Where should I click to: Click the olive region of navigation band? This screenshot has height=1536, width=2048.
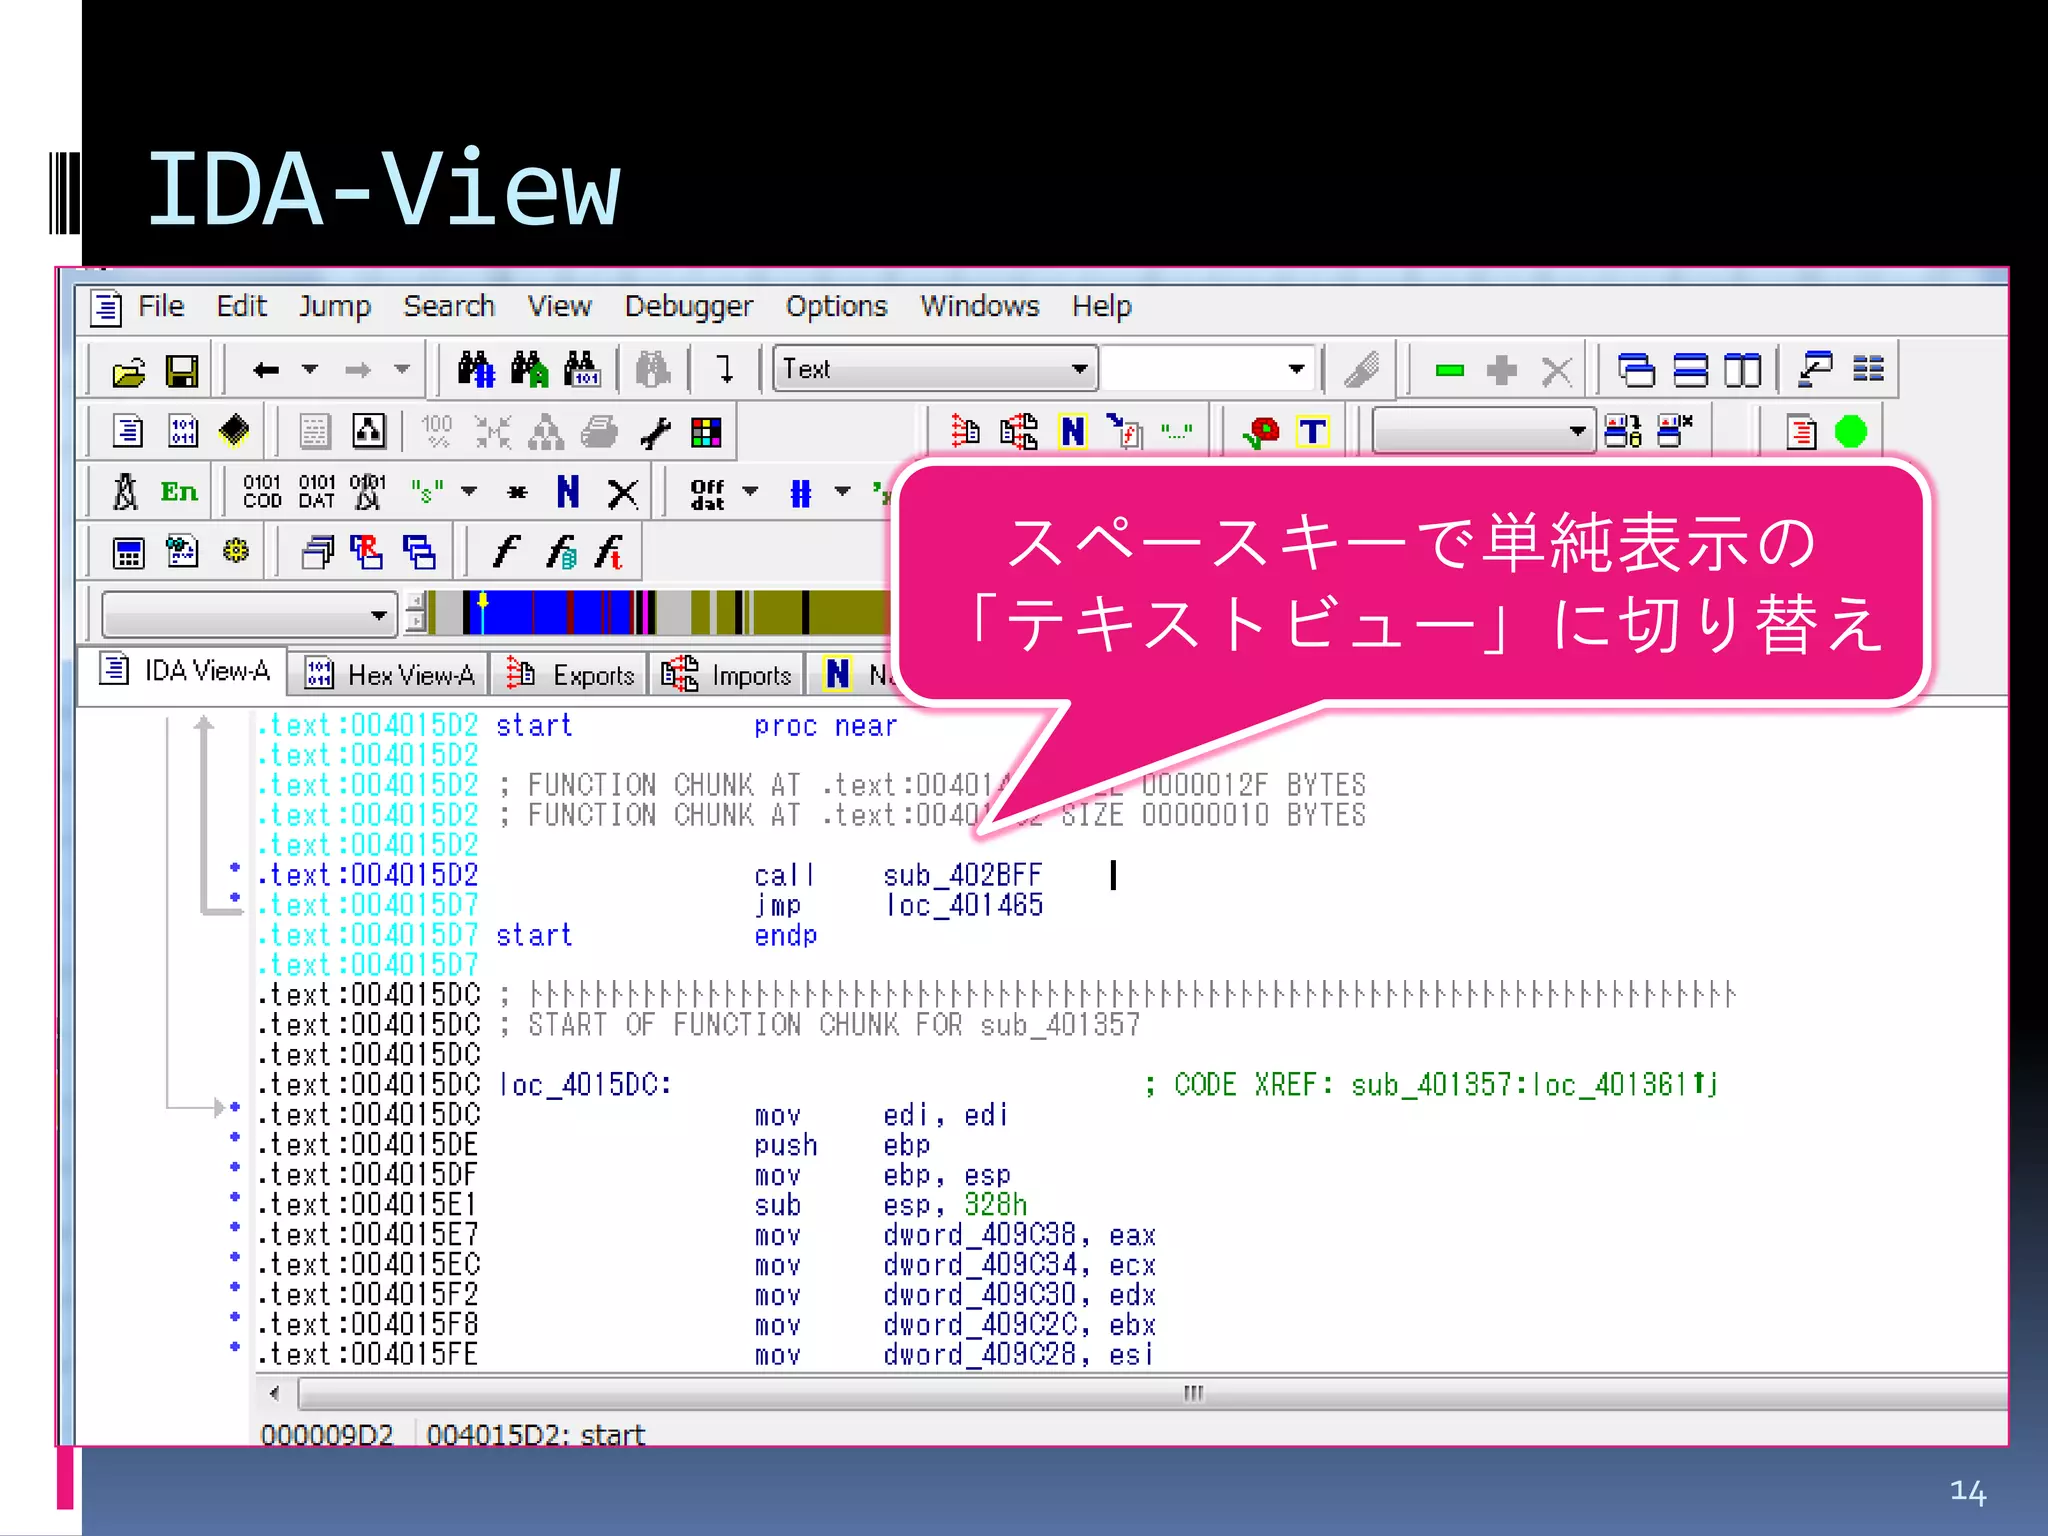tap(848, 612)
